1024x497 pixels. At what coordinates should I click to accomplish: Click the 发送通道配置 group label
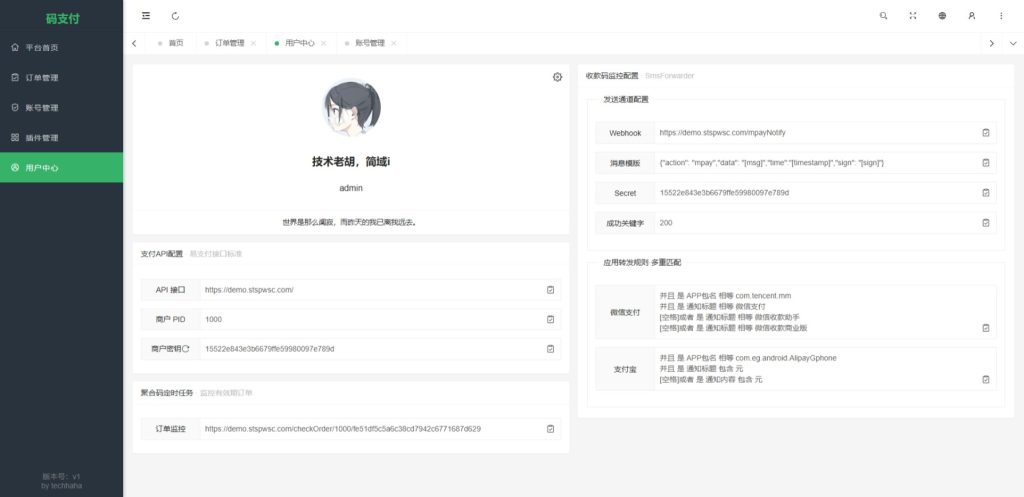(x=626, y=100)
